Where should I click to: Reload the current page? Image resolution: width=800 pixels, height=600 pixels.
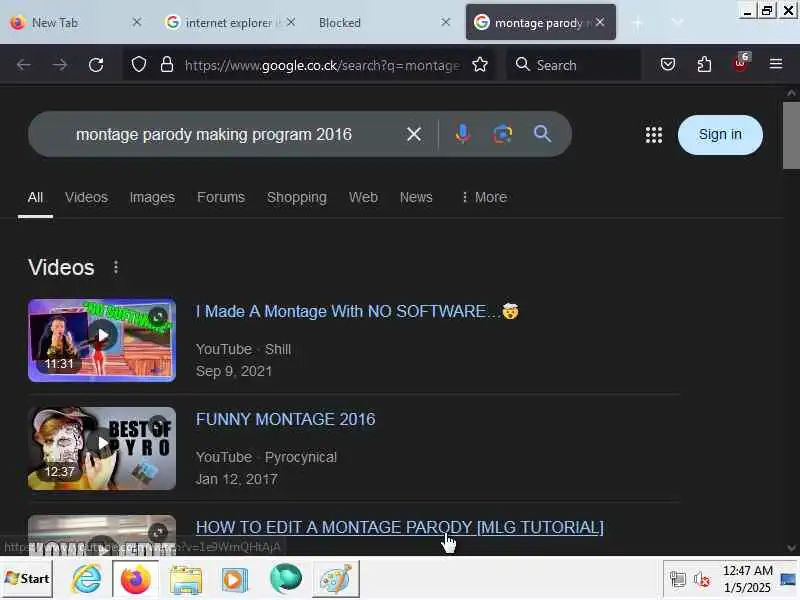(96, 65)
